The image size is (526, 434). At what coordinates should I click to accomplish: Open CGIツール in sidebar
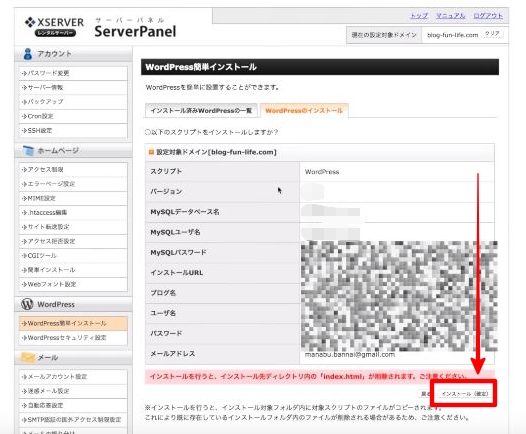point(73,256)
